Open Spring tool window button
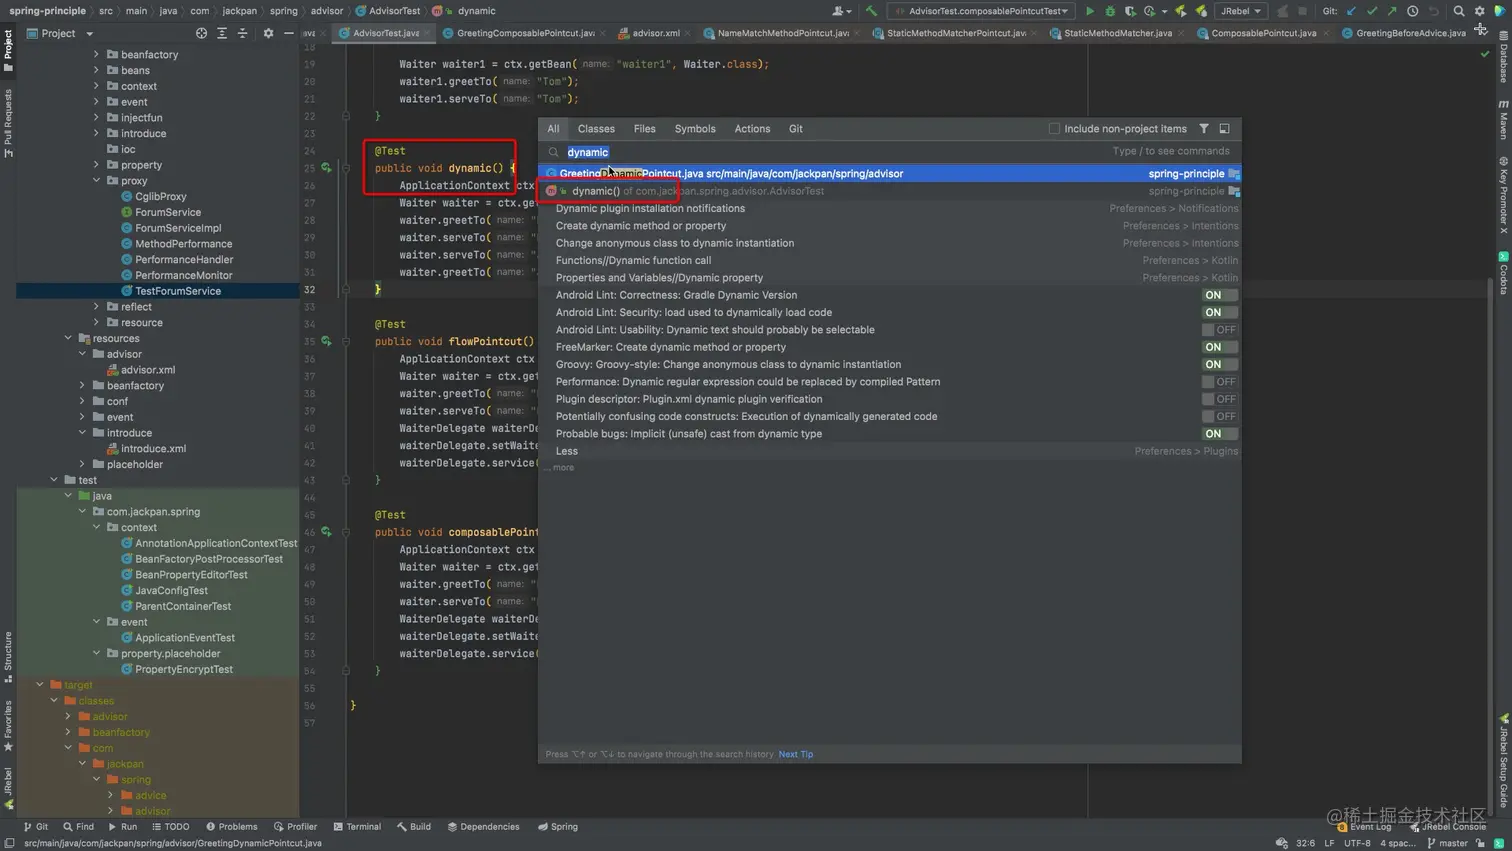 pyautogui.click(x=557, y=827)
